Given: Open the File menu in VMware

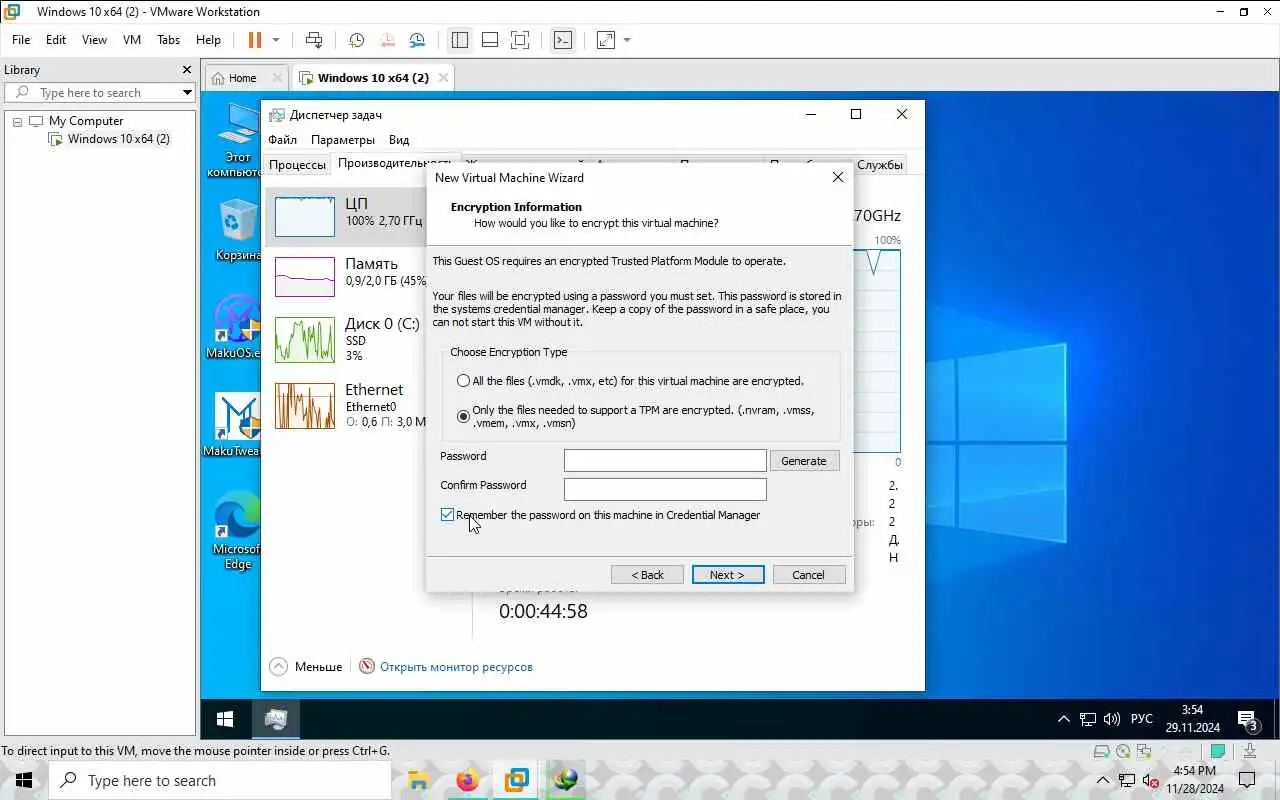Looking at the screenshot, I should (21, 40).
